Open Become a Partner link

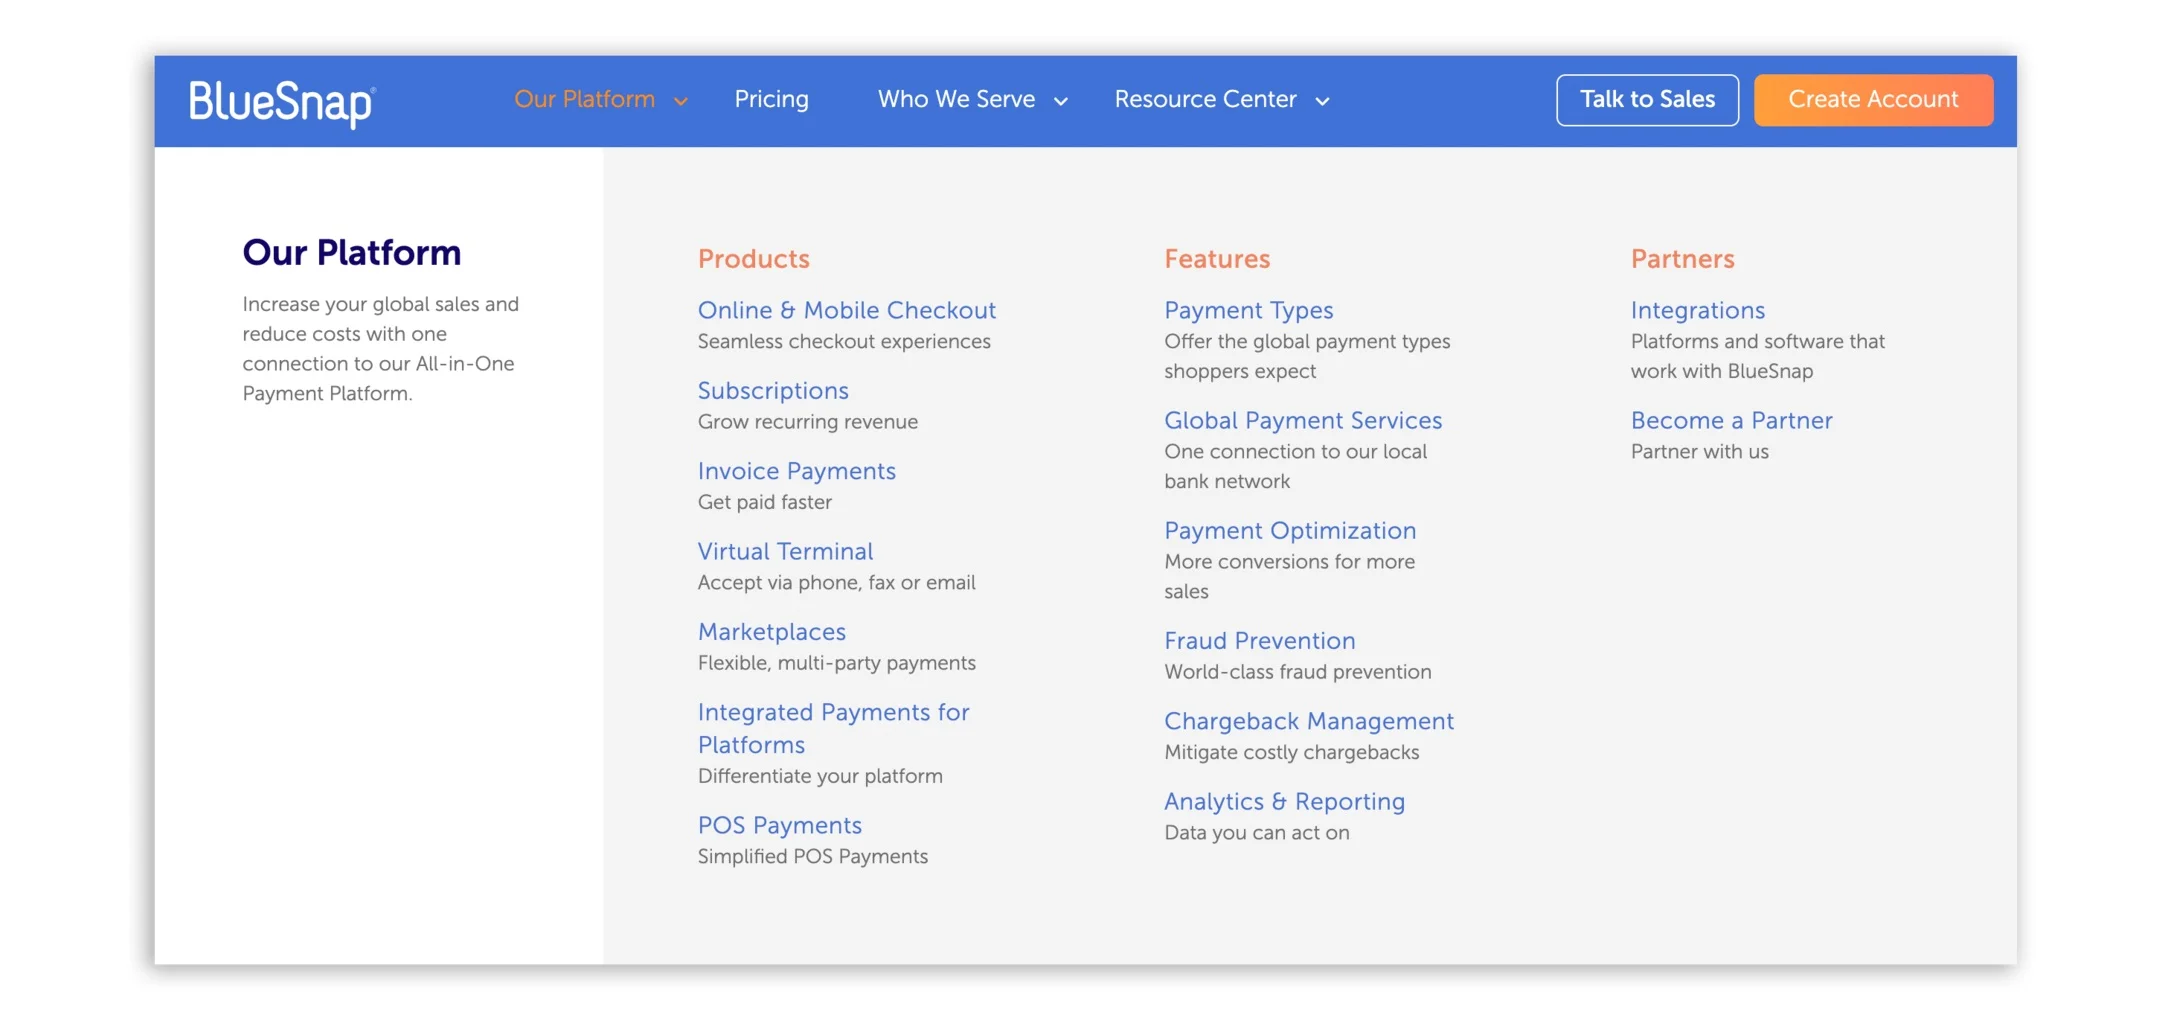(x=1731, y=420)
